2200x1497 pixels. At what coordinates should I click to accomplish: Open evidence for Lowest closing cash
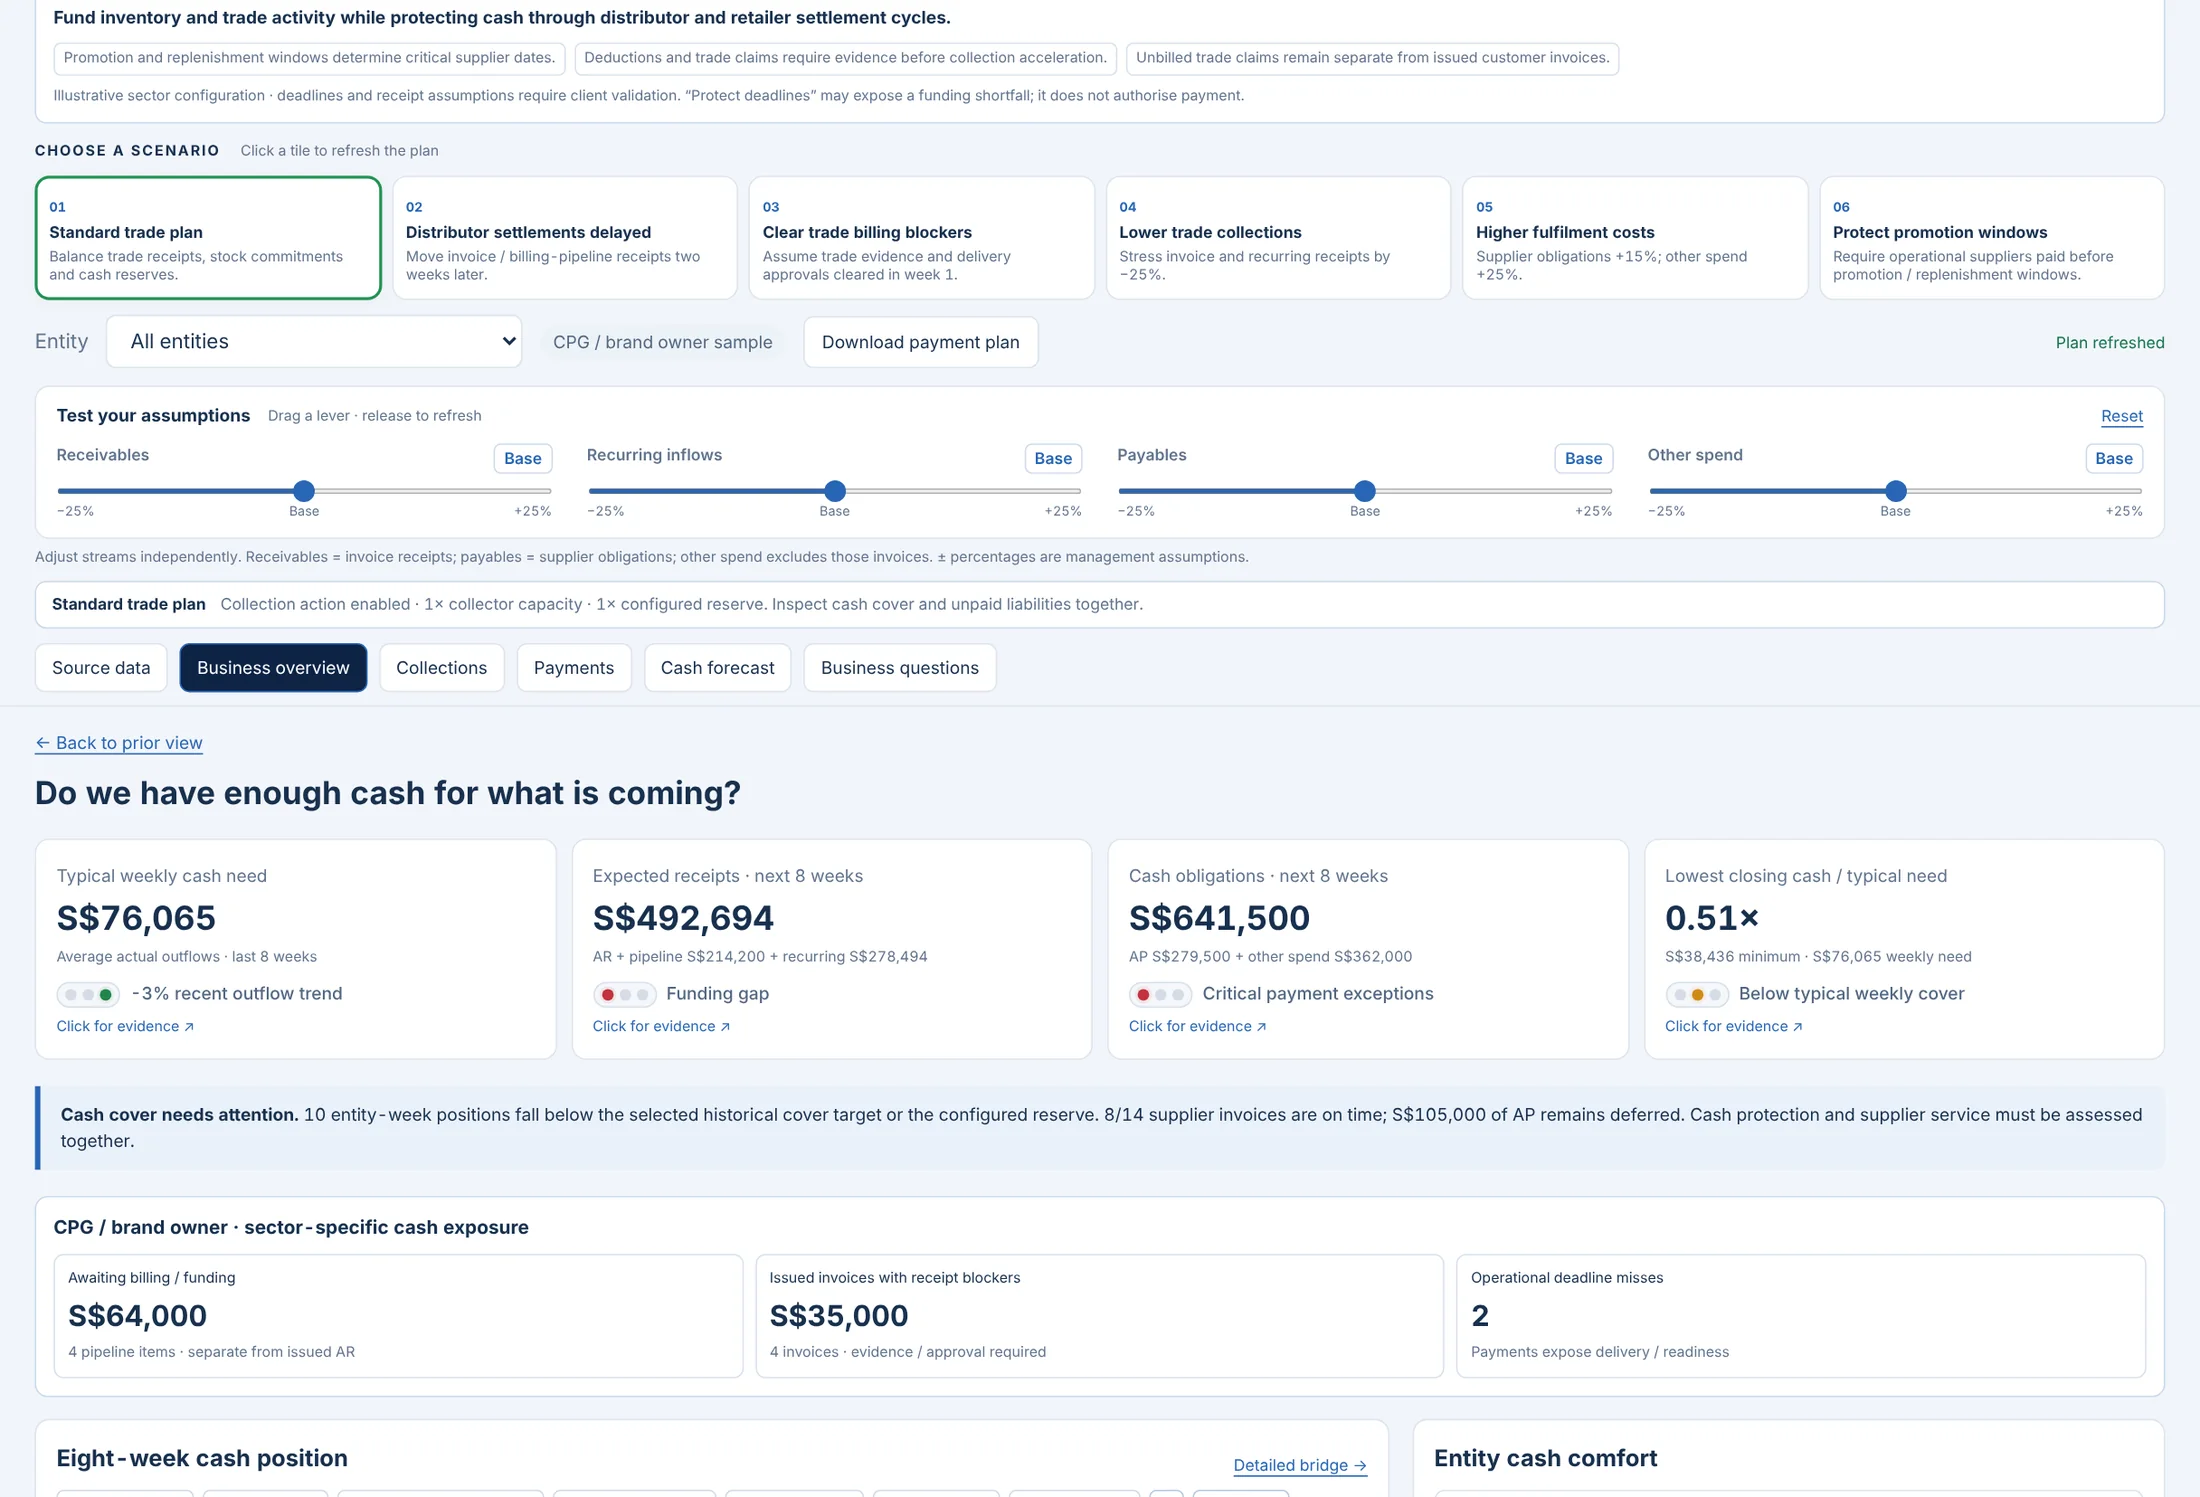(1733, 1026)
